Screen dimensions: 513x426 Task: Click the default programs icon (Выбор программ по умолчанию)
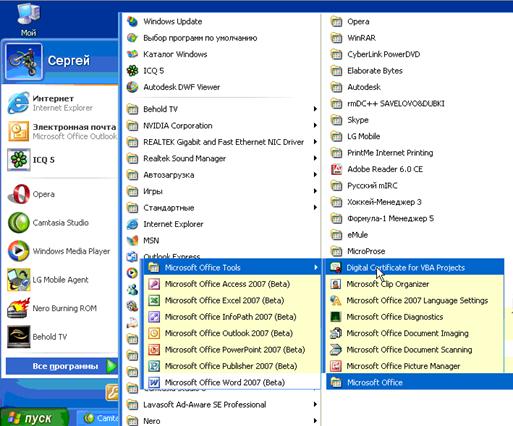pos(132,38)
